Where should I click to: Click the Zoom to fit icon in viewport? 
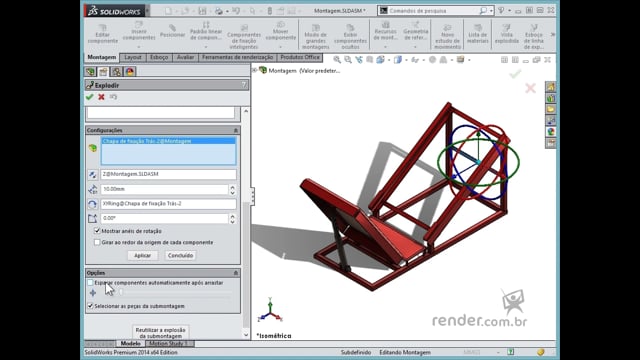337,60
